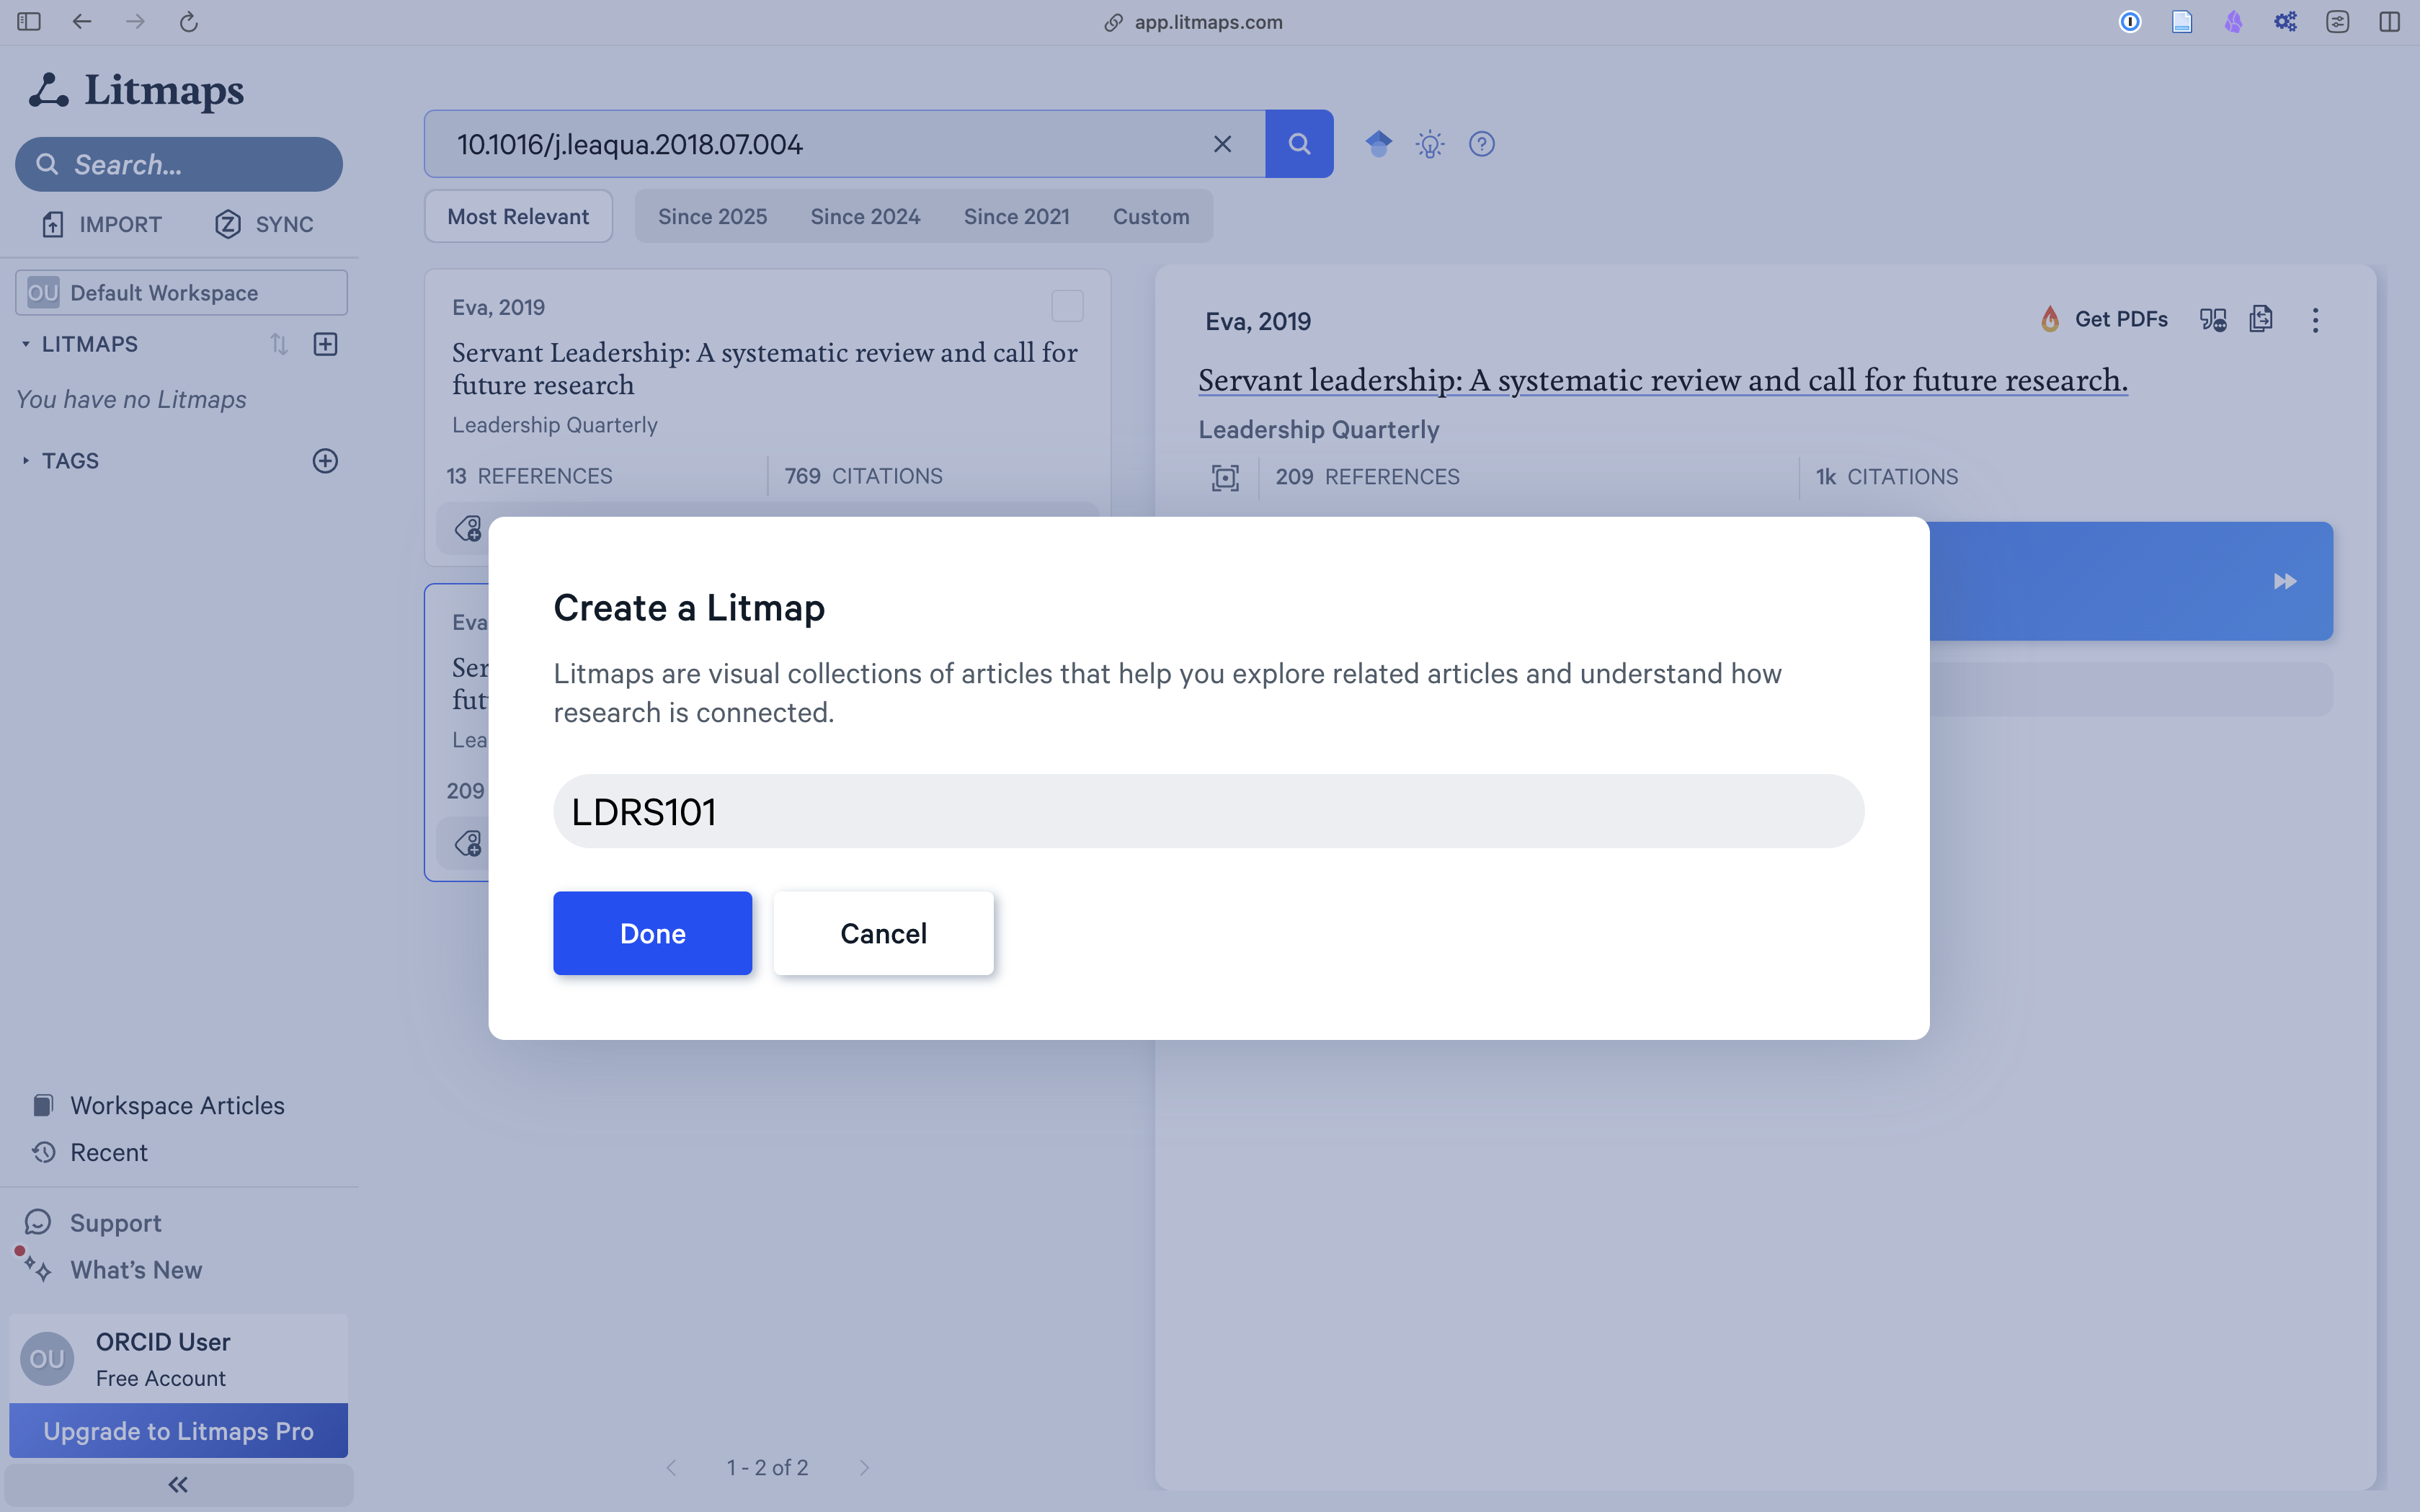This screenshot has height=1512, width=2420.
Task: Click the add new Litmap icon
Action: 325,344
